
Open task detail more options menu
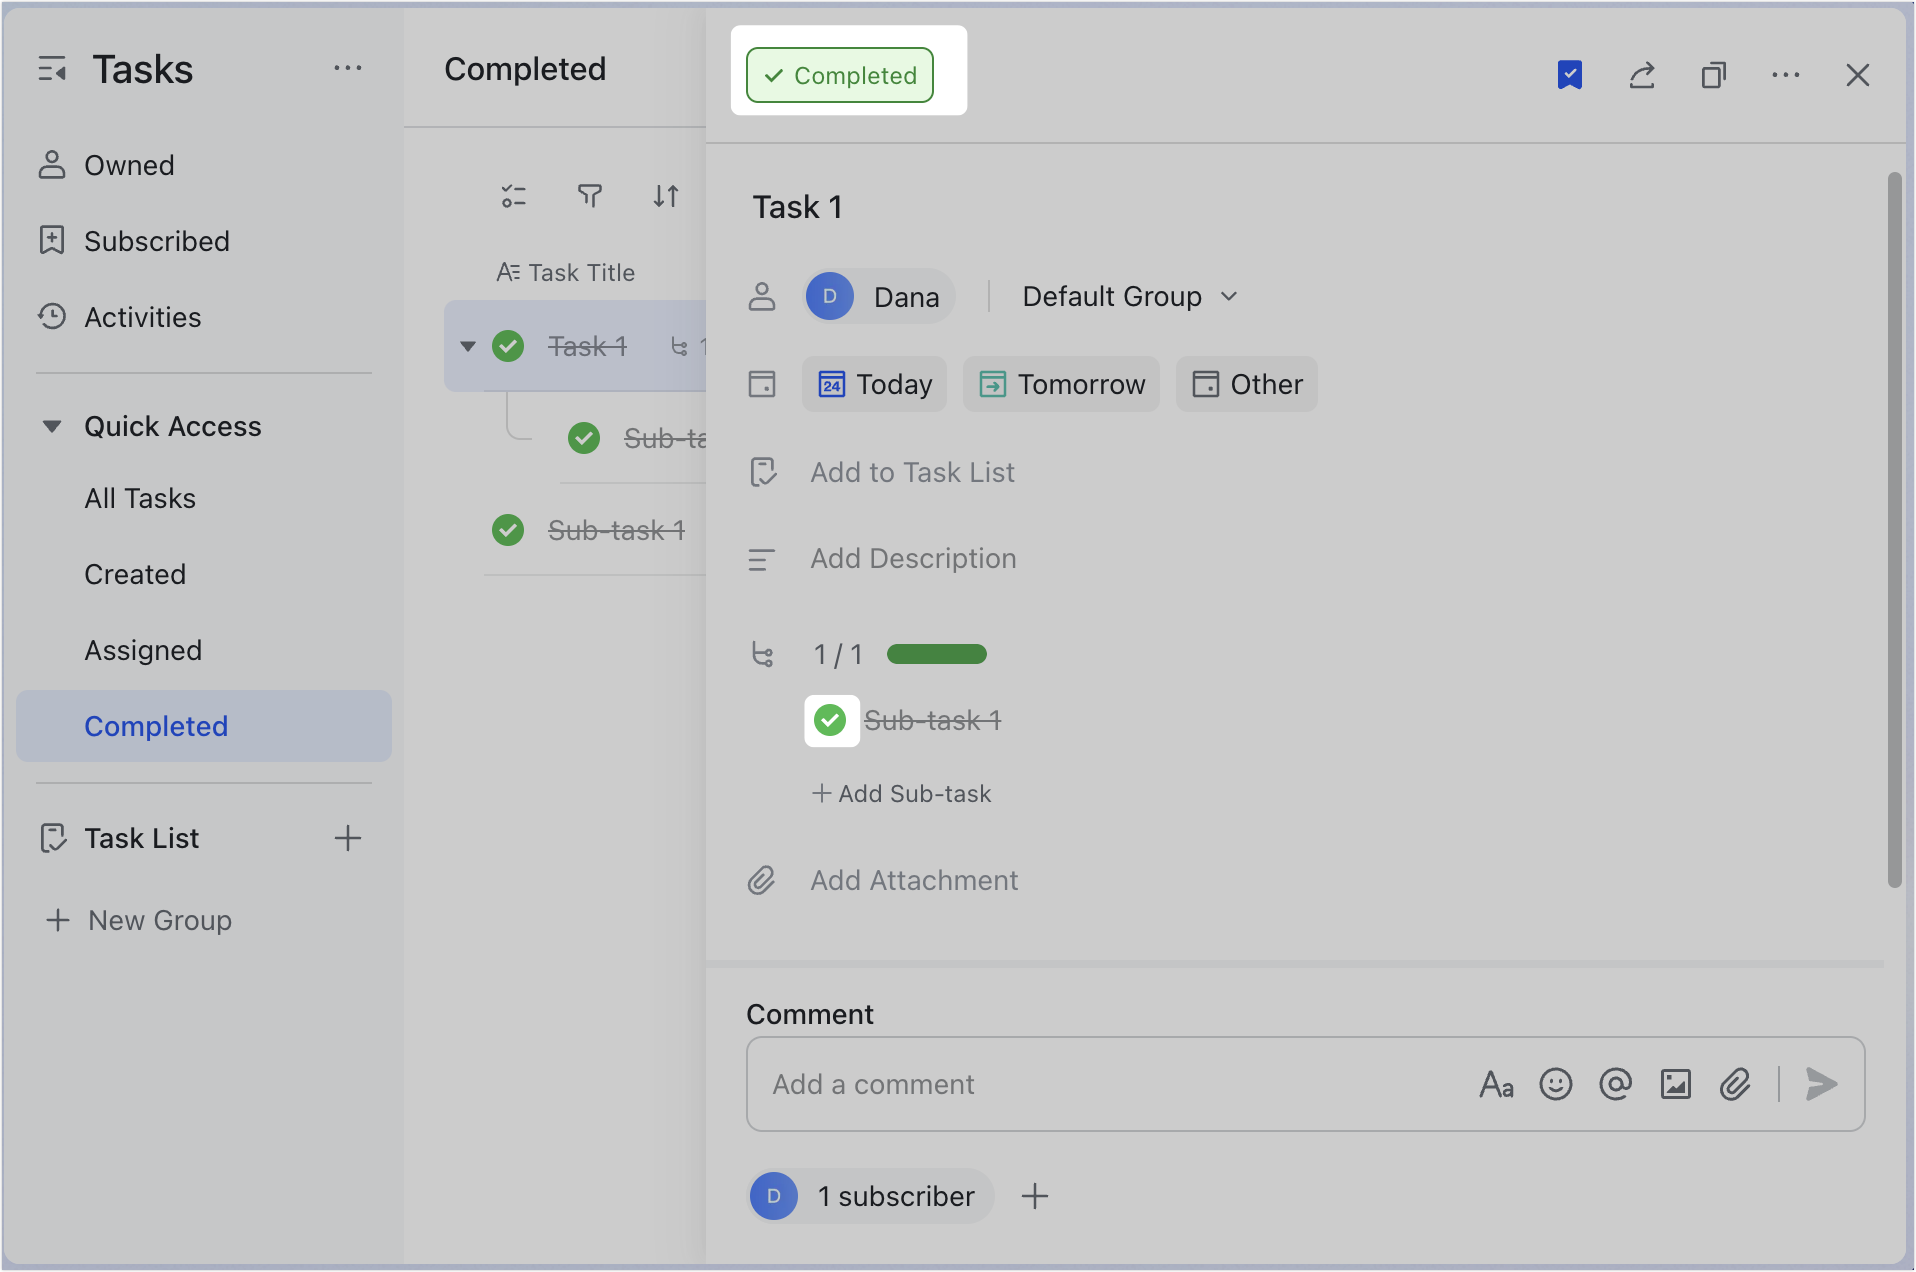pos(1786,75)
